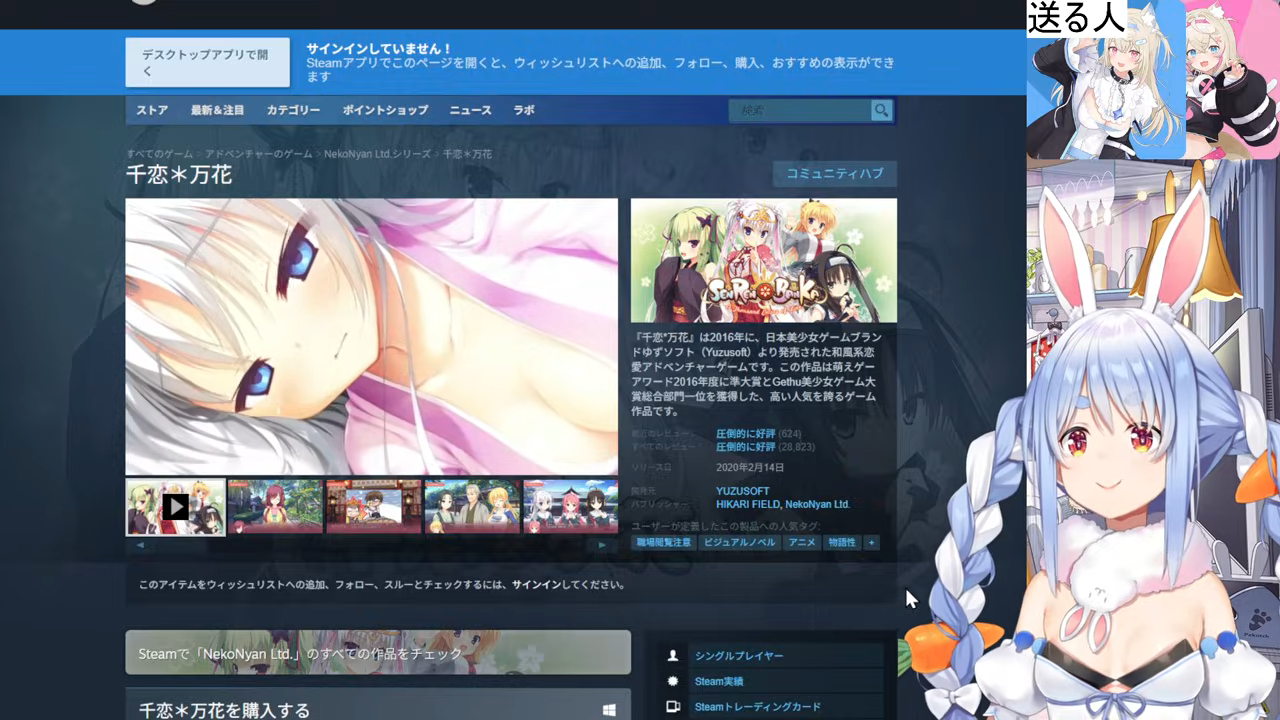Open the 最新&注目 menu
Viewport: 1280px width, 720px height.
point(217,110)
